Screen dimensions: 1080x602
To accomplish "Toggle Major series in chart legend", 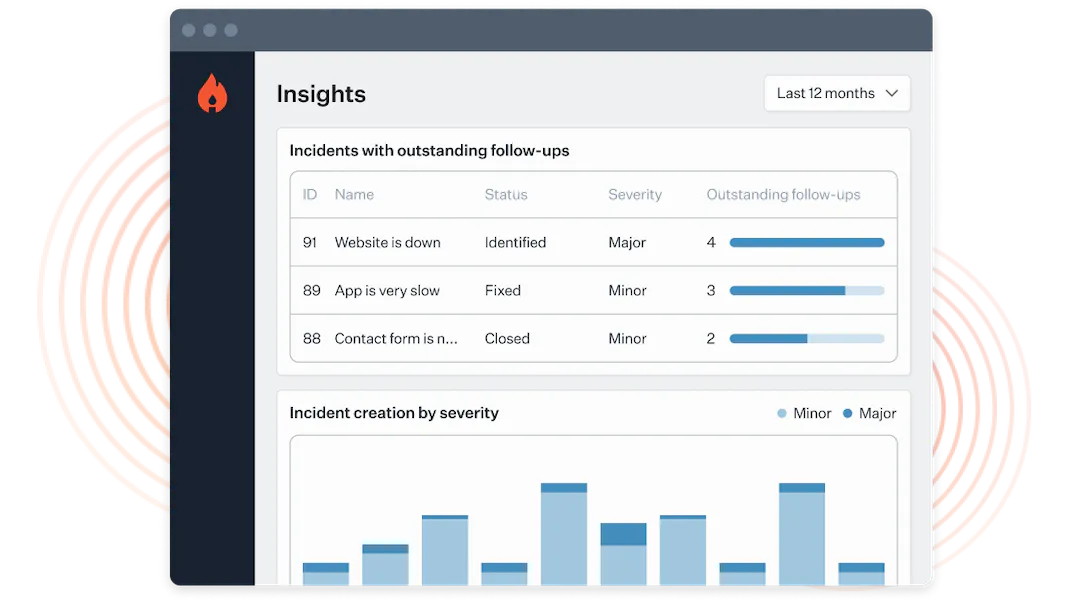I will (x=869, y=413).
